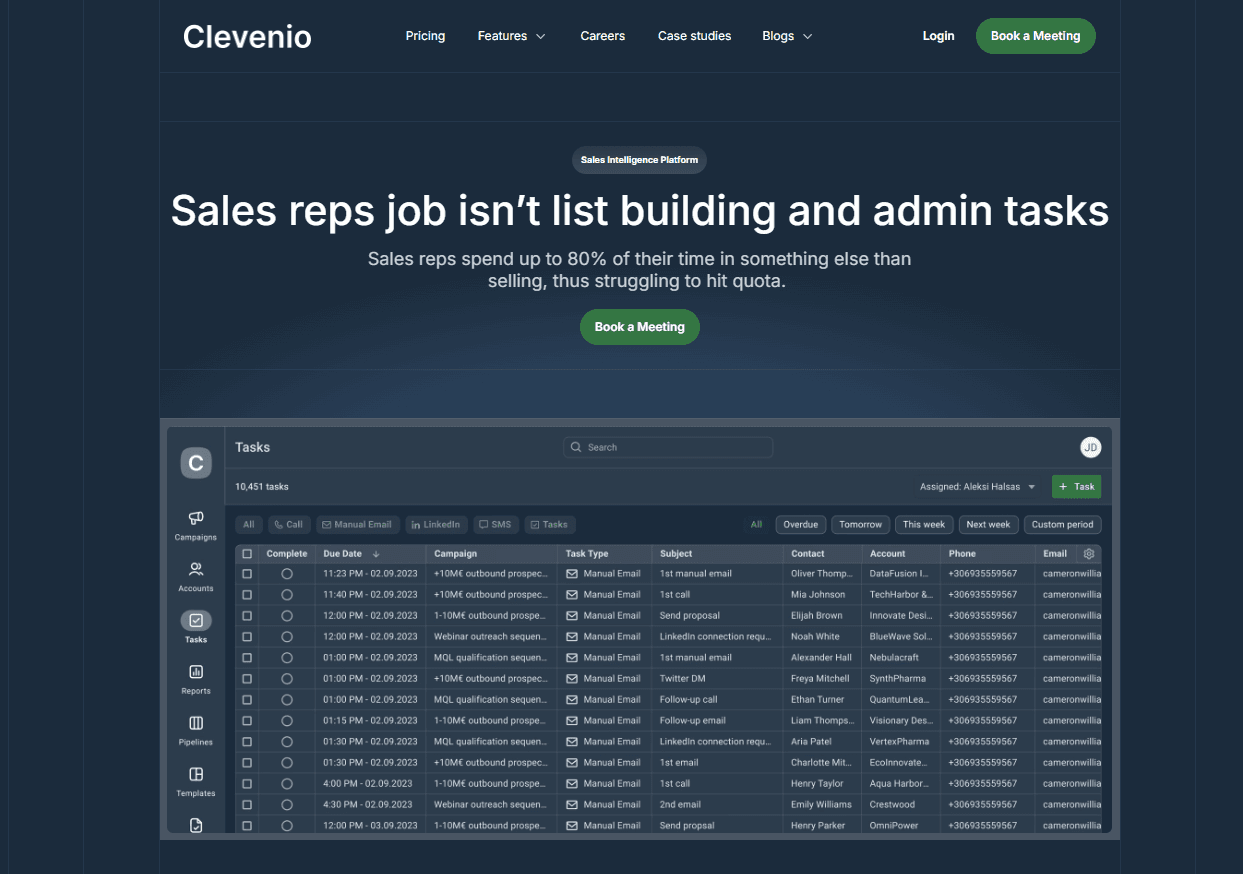
Task: Click the Contact column header
Action: click(x=808, y=553)
